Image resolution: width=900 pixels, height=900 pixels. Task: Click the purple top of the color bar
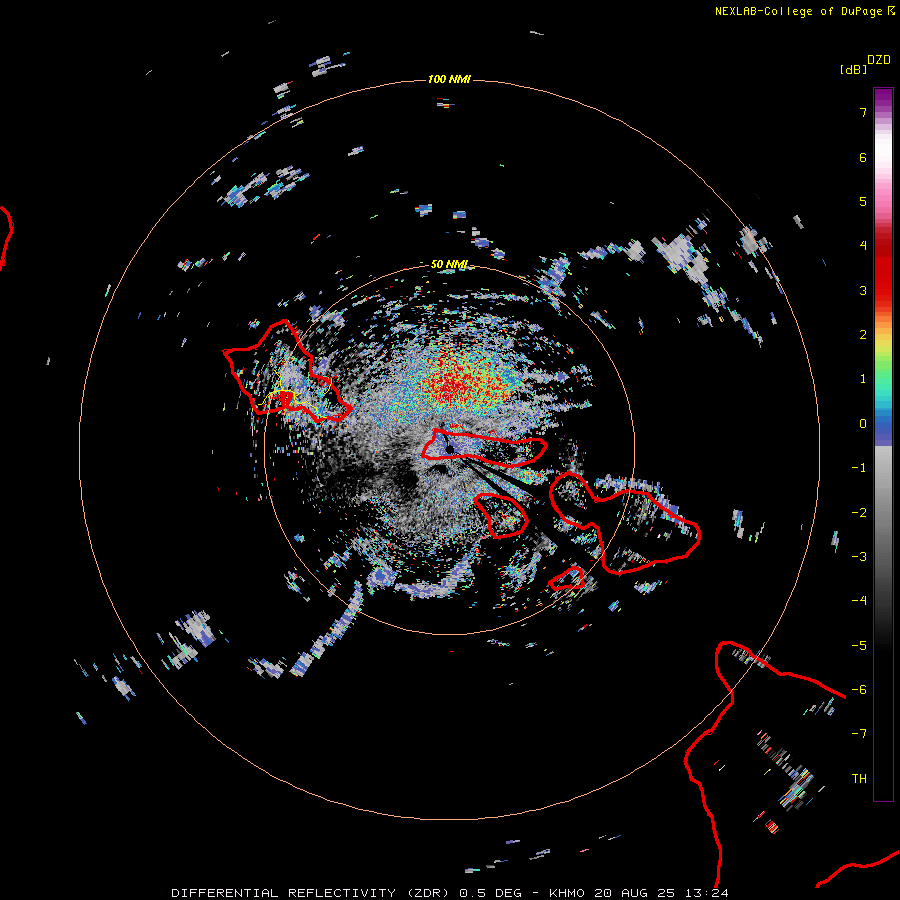pyautogui.click(x=883, y=96)
